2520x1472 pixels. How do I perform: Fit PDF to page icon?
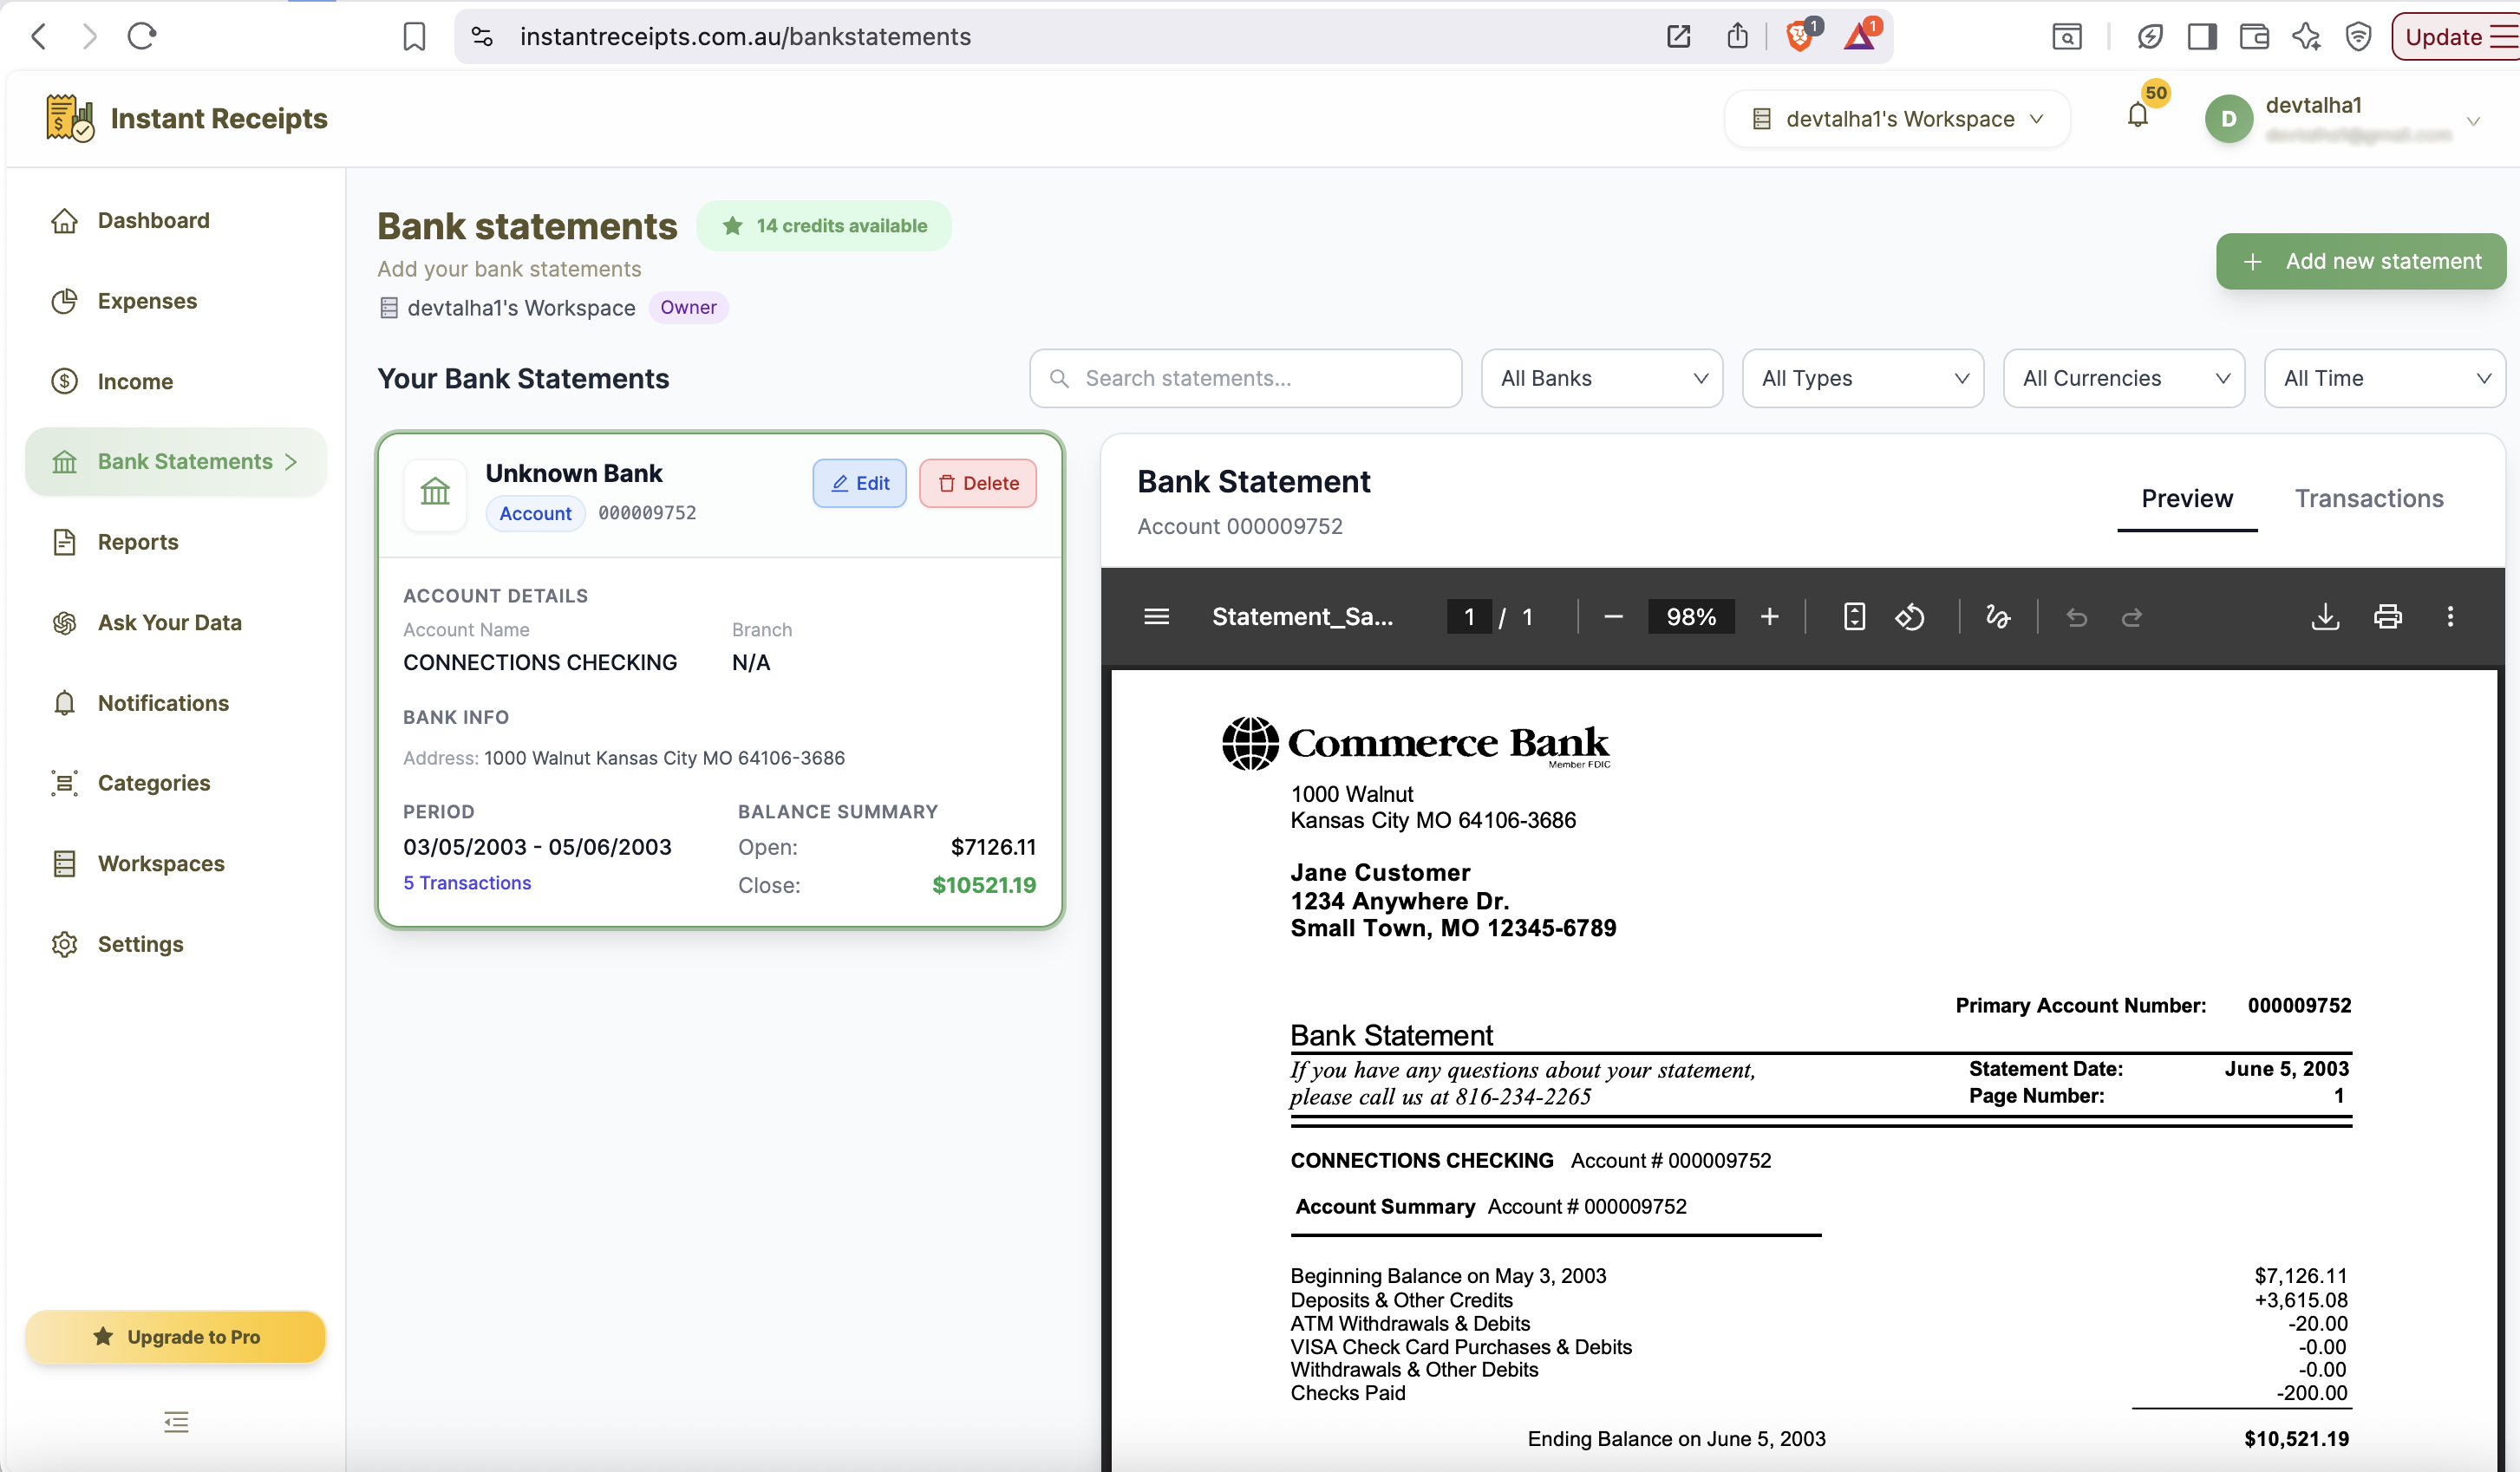click(x=1854, y=617)
